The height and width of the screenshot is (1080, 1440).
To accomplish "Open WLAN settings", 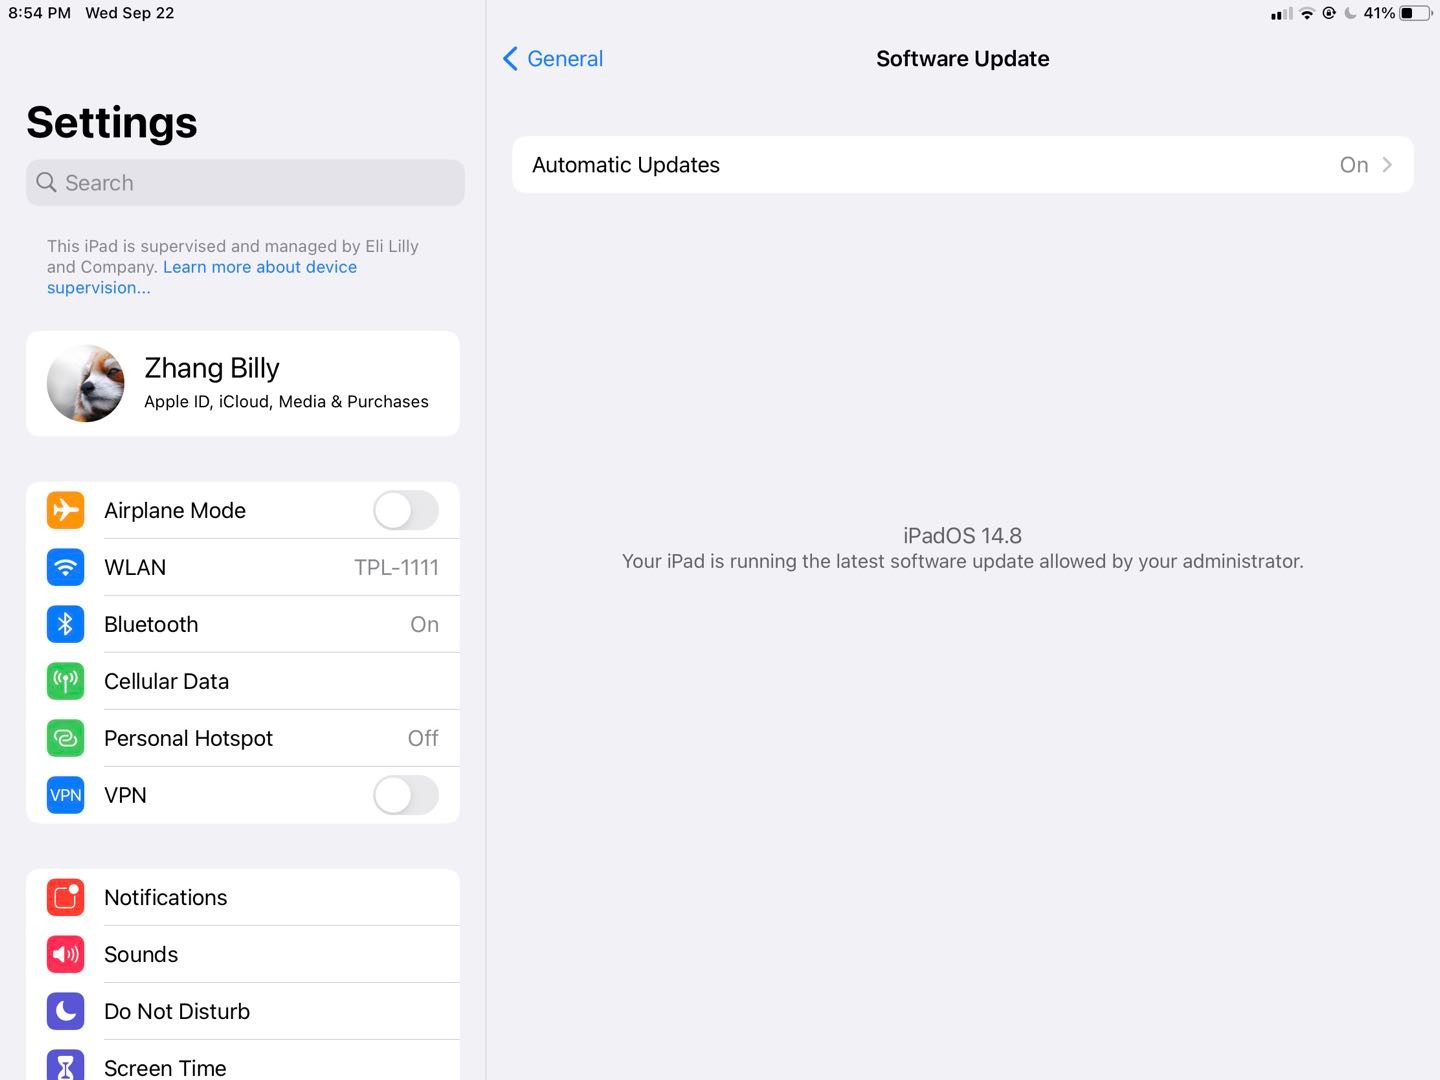I will pos(243,567).
